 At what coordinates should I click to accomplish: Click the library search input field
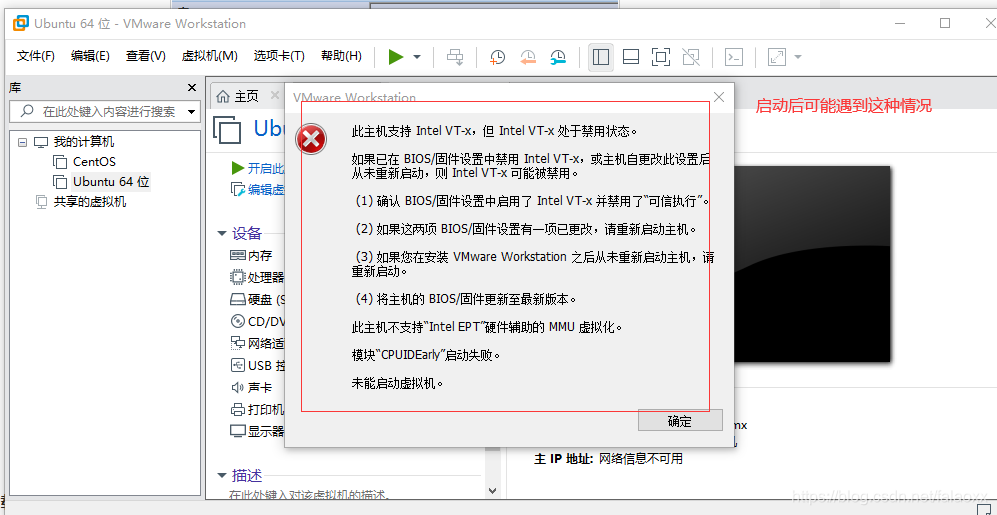point(105,111)
